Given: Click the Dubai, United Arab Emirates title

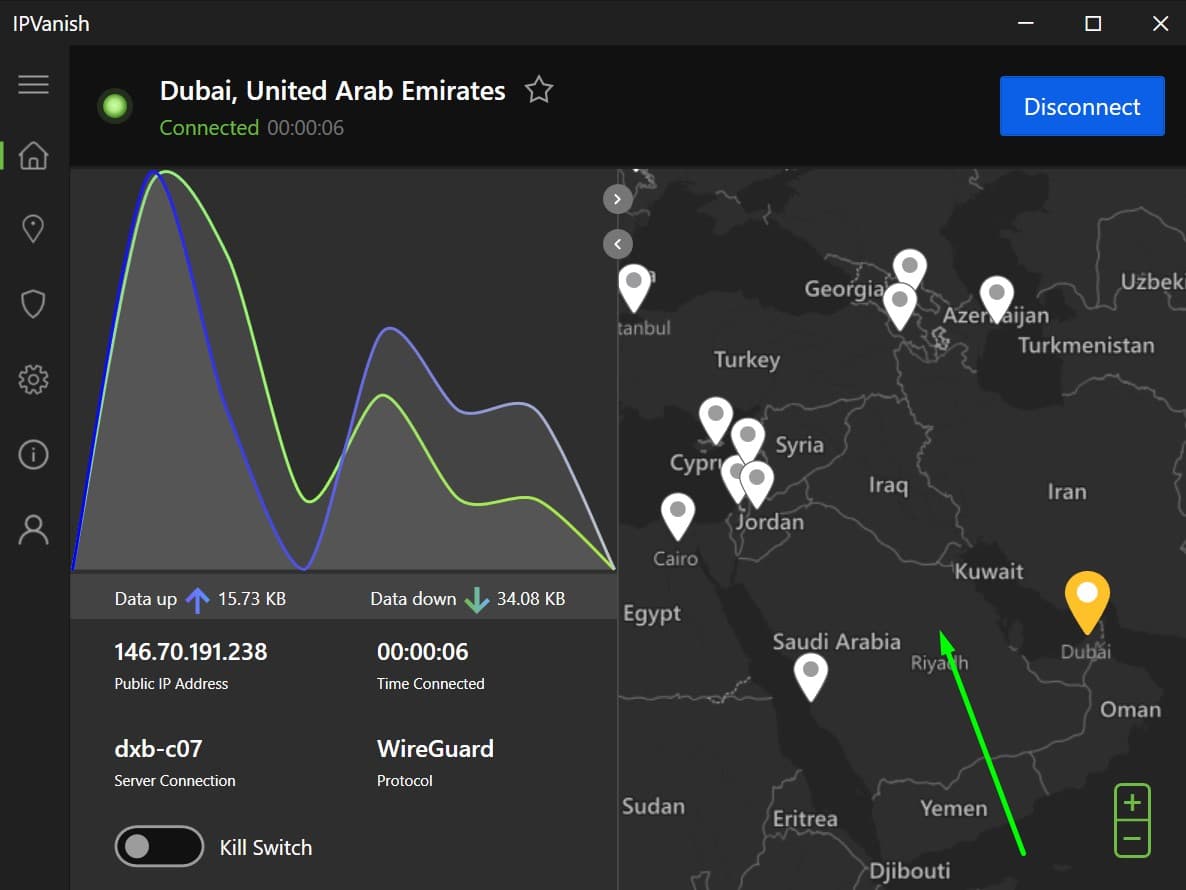Looking at the screenshot, I should point(333,91).
